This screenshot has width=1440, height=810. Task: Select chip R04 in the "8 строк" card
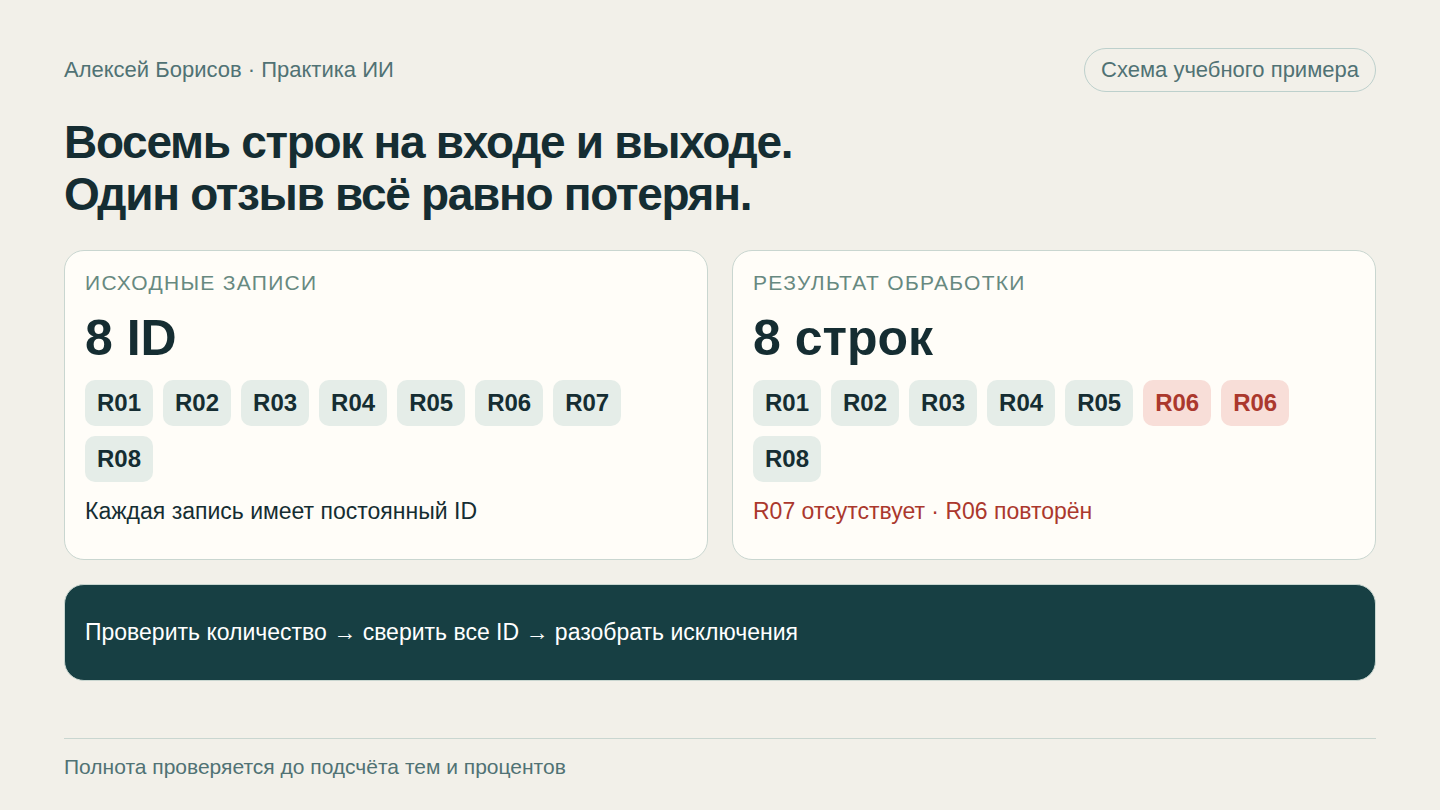[1021, 403]
